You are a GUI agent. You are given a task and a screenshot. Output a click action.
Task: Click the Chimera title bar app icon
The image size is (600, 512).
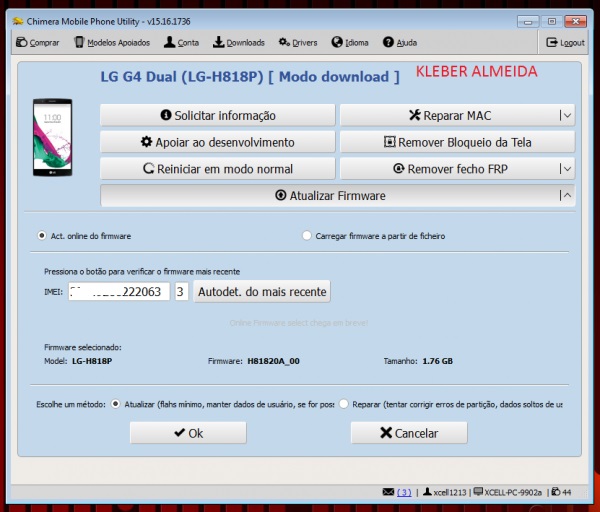pyautogui.click(x=18, y=21)
